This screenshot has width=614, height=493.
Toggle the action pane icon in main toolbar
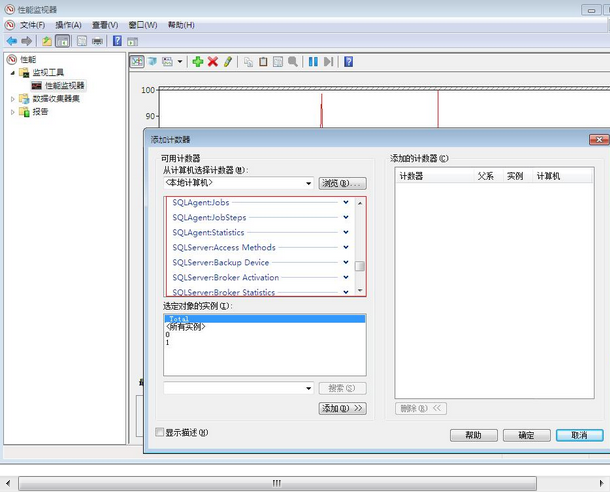pos(133,41)
